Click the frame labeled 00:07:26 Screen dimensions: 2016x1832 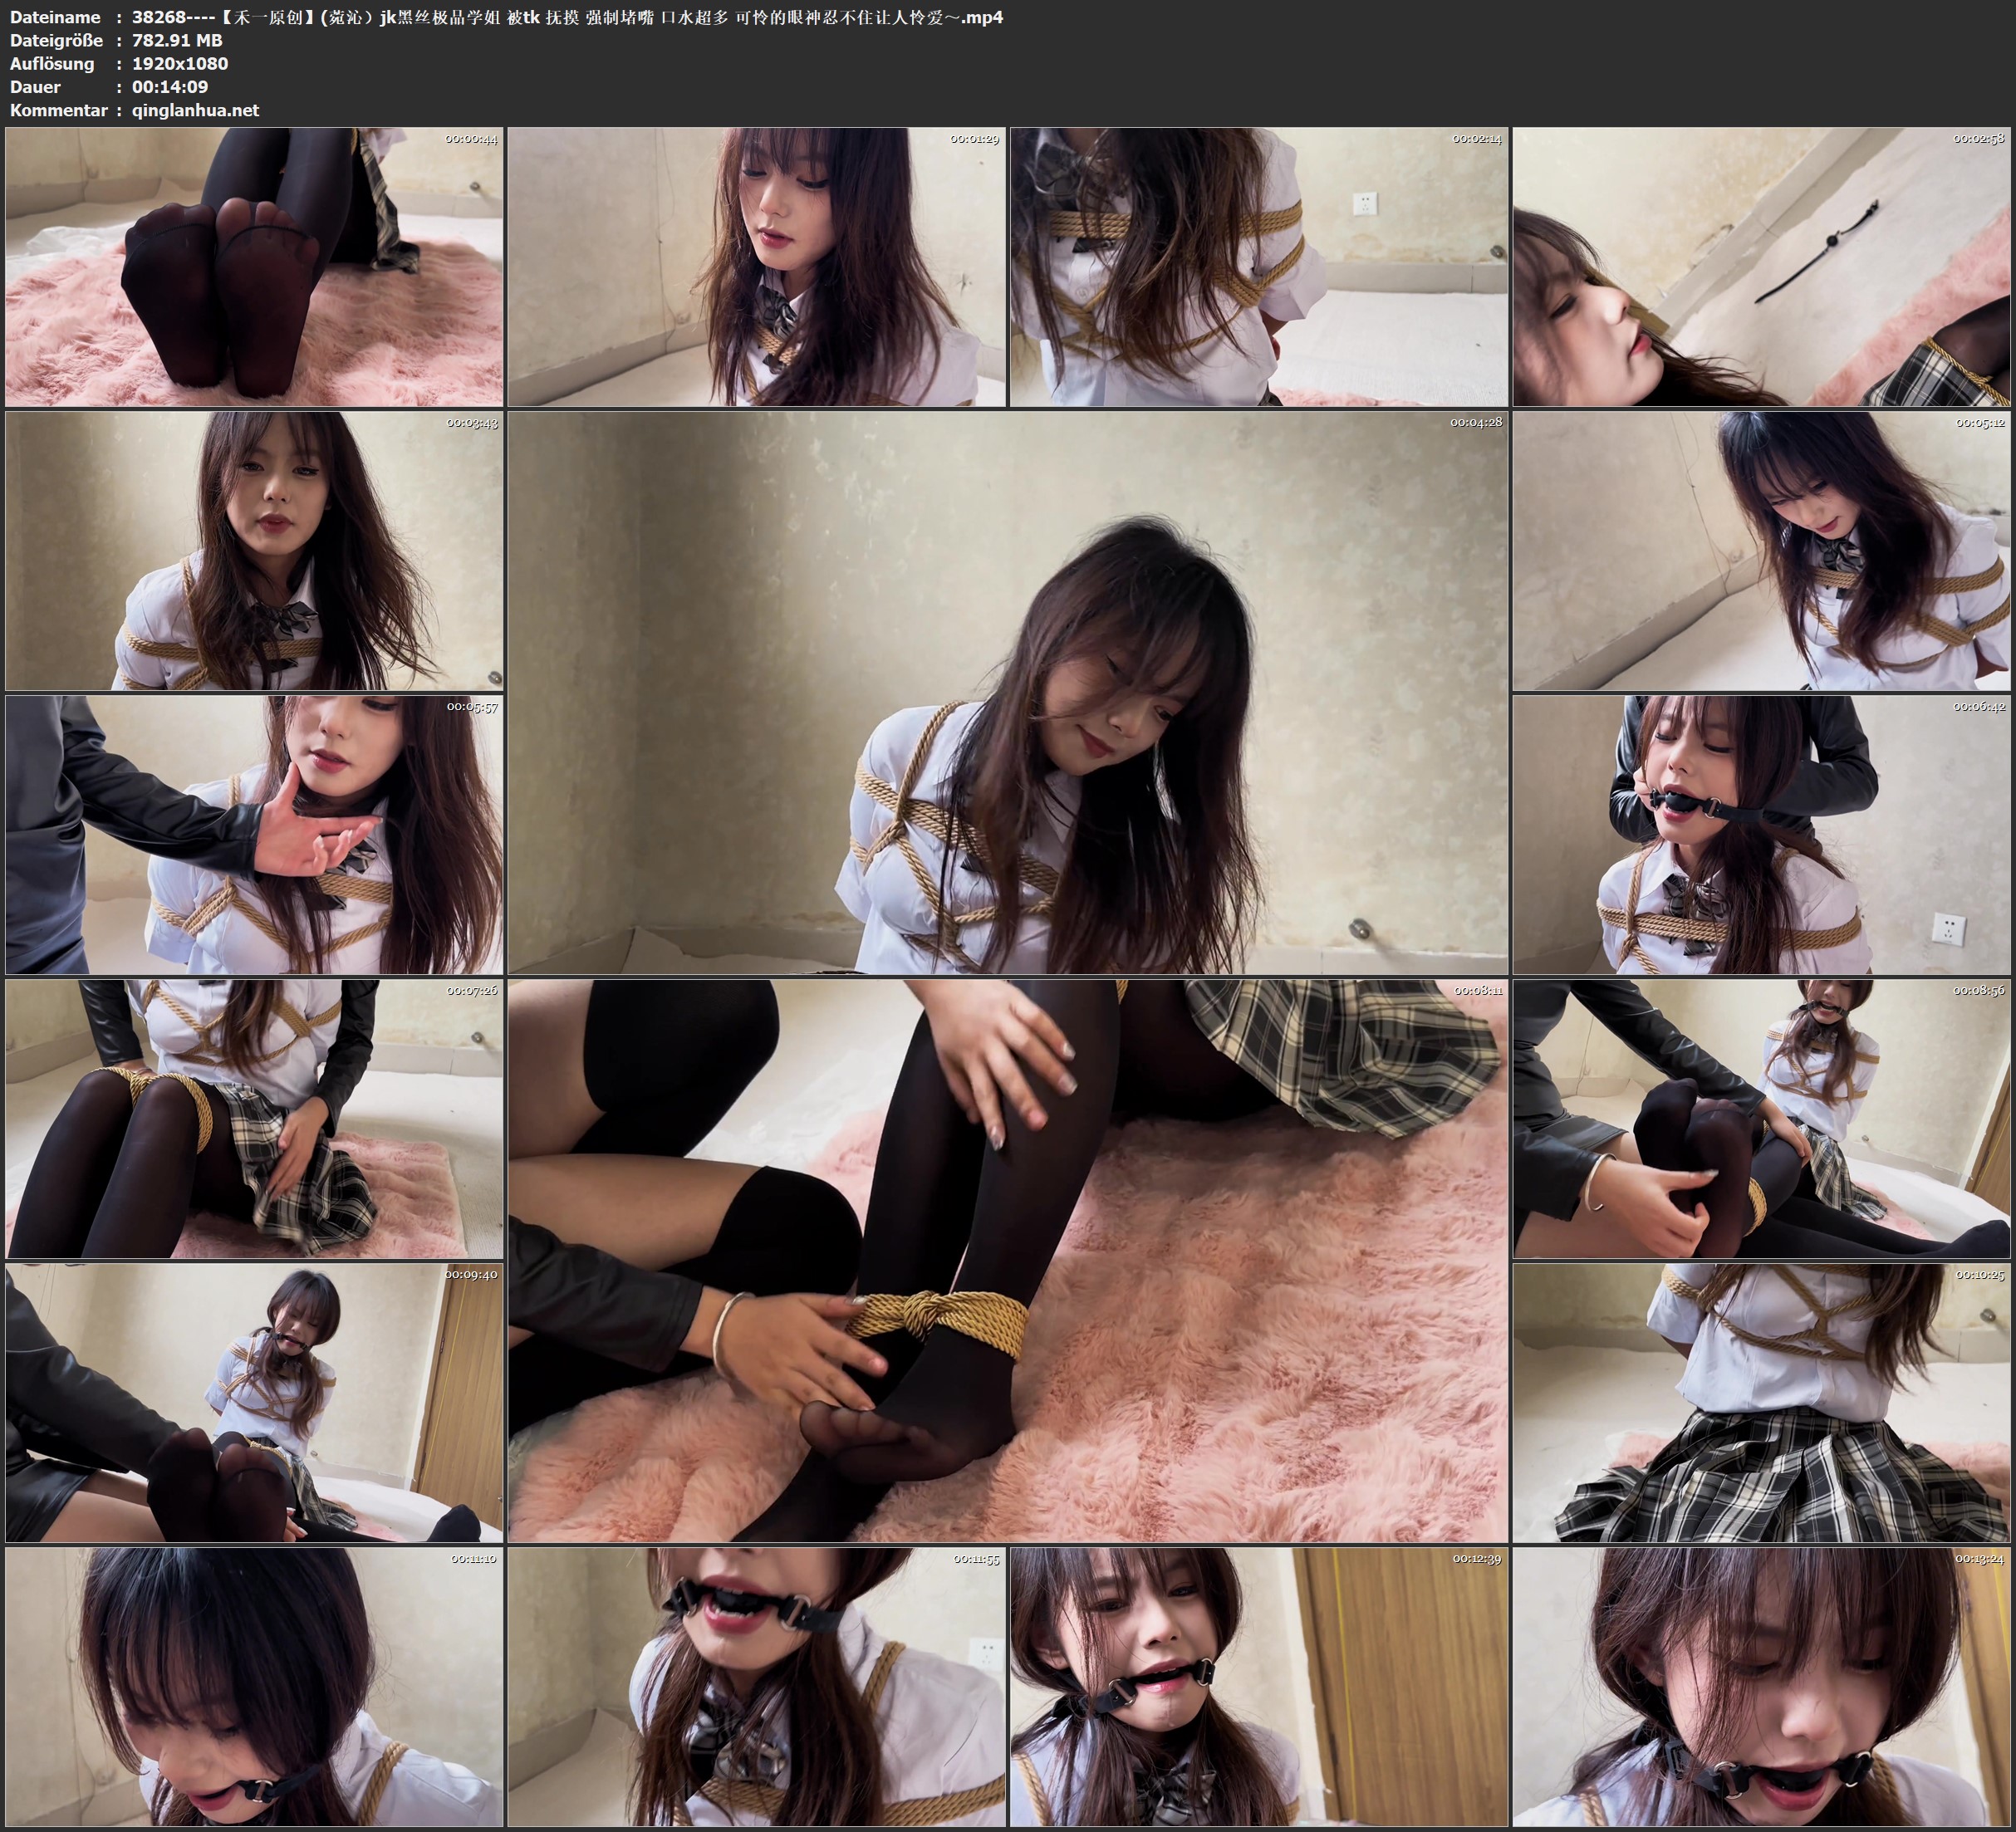click(x=254, y=1118)
